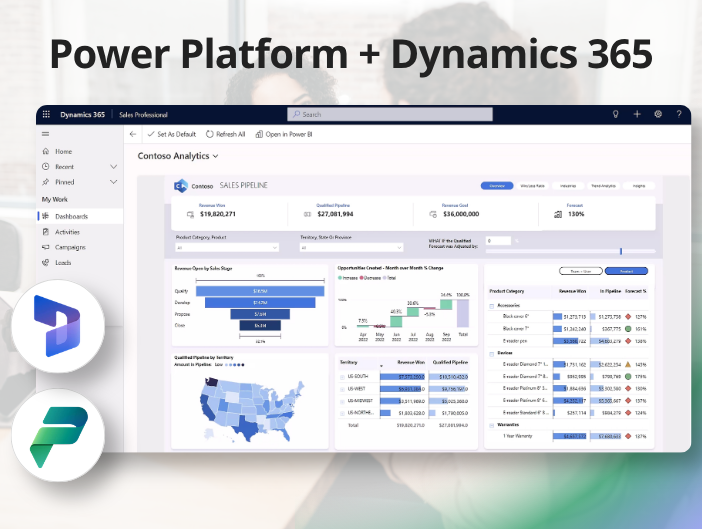Click the lightbulb assistant icon
Screen dimensions: 702x529
[616, 114]
